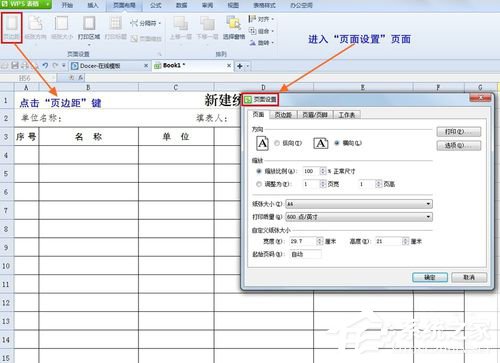Click the Redo arrow icon

(55, 66)
